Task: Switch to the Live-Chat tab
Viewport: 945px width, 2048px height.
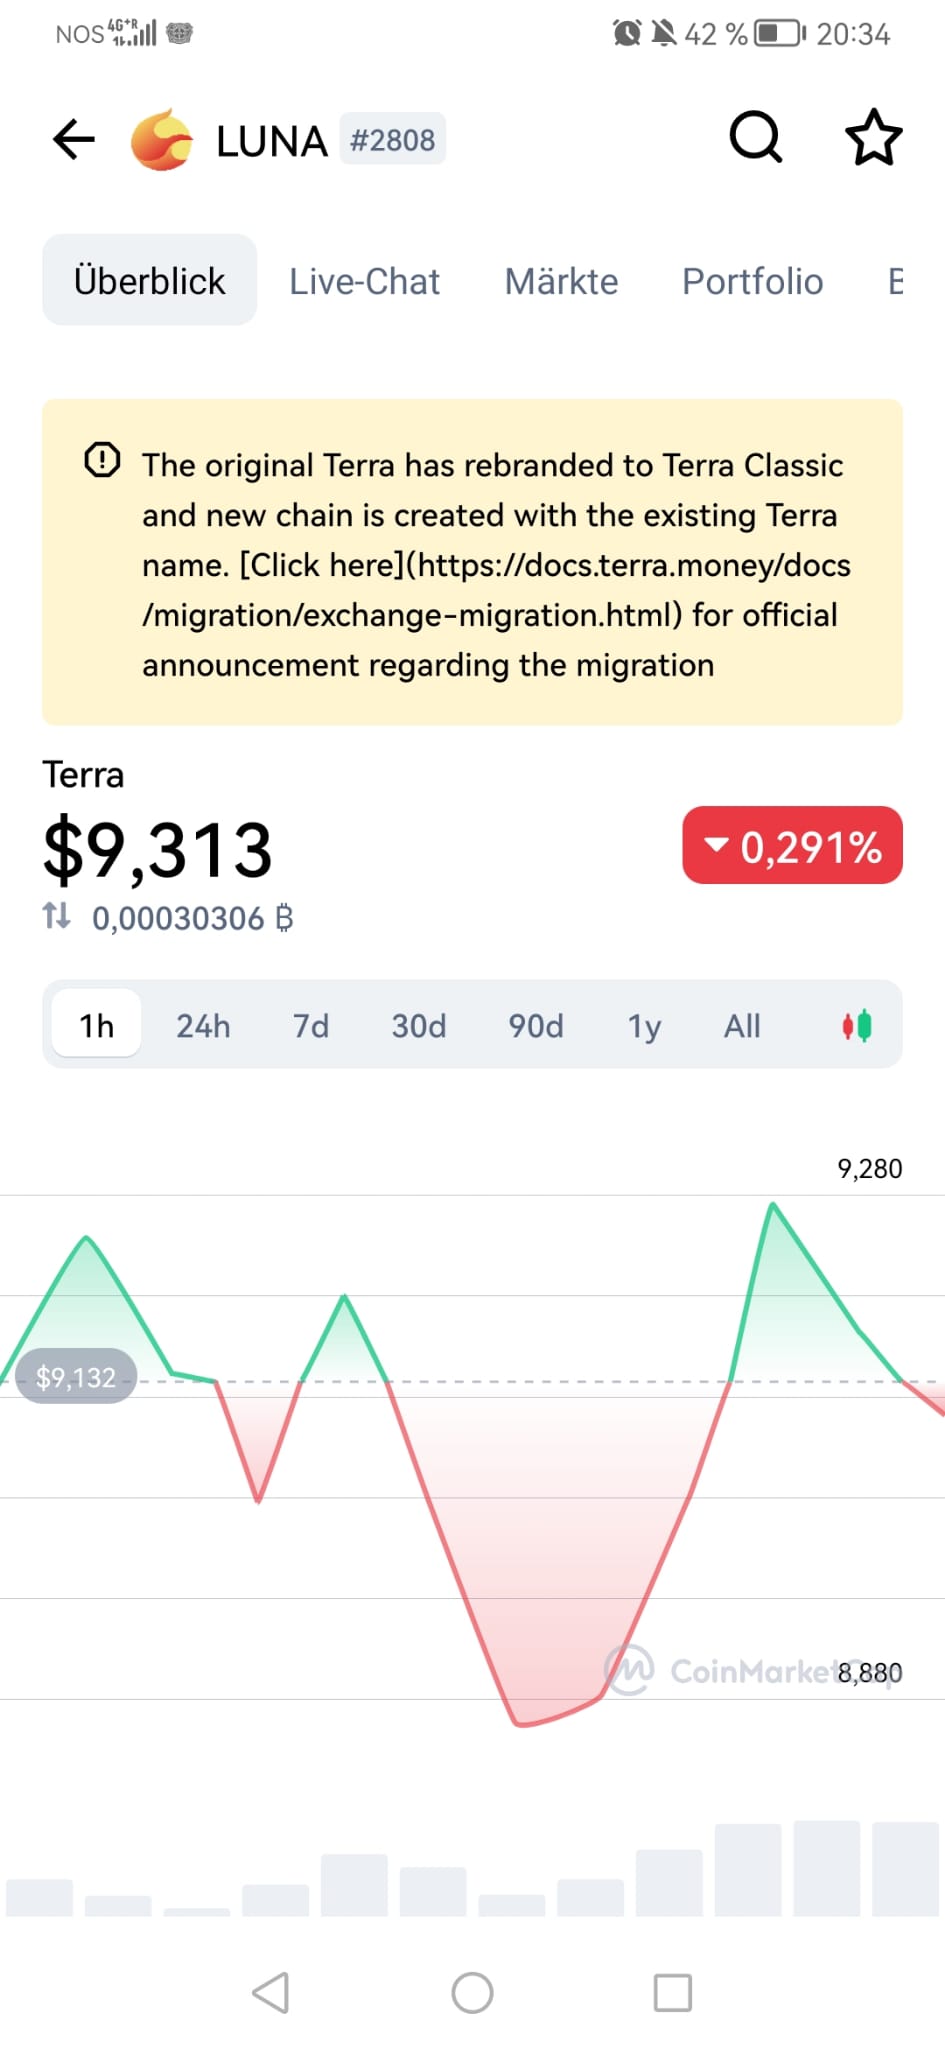Action: click(x=365, y=281)
